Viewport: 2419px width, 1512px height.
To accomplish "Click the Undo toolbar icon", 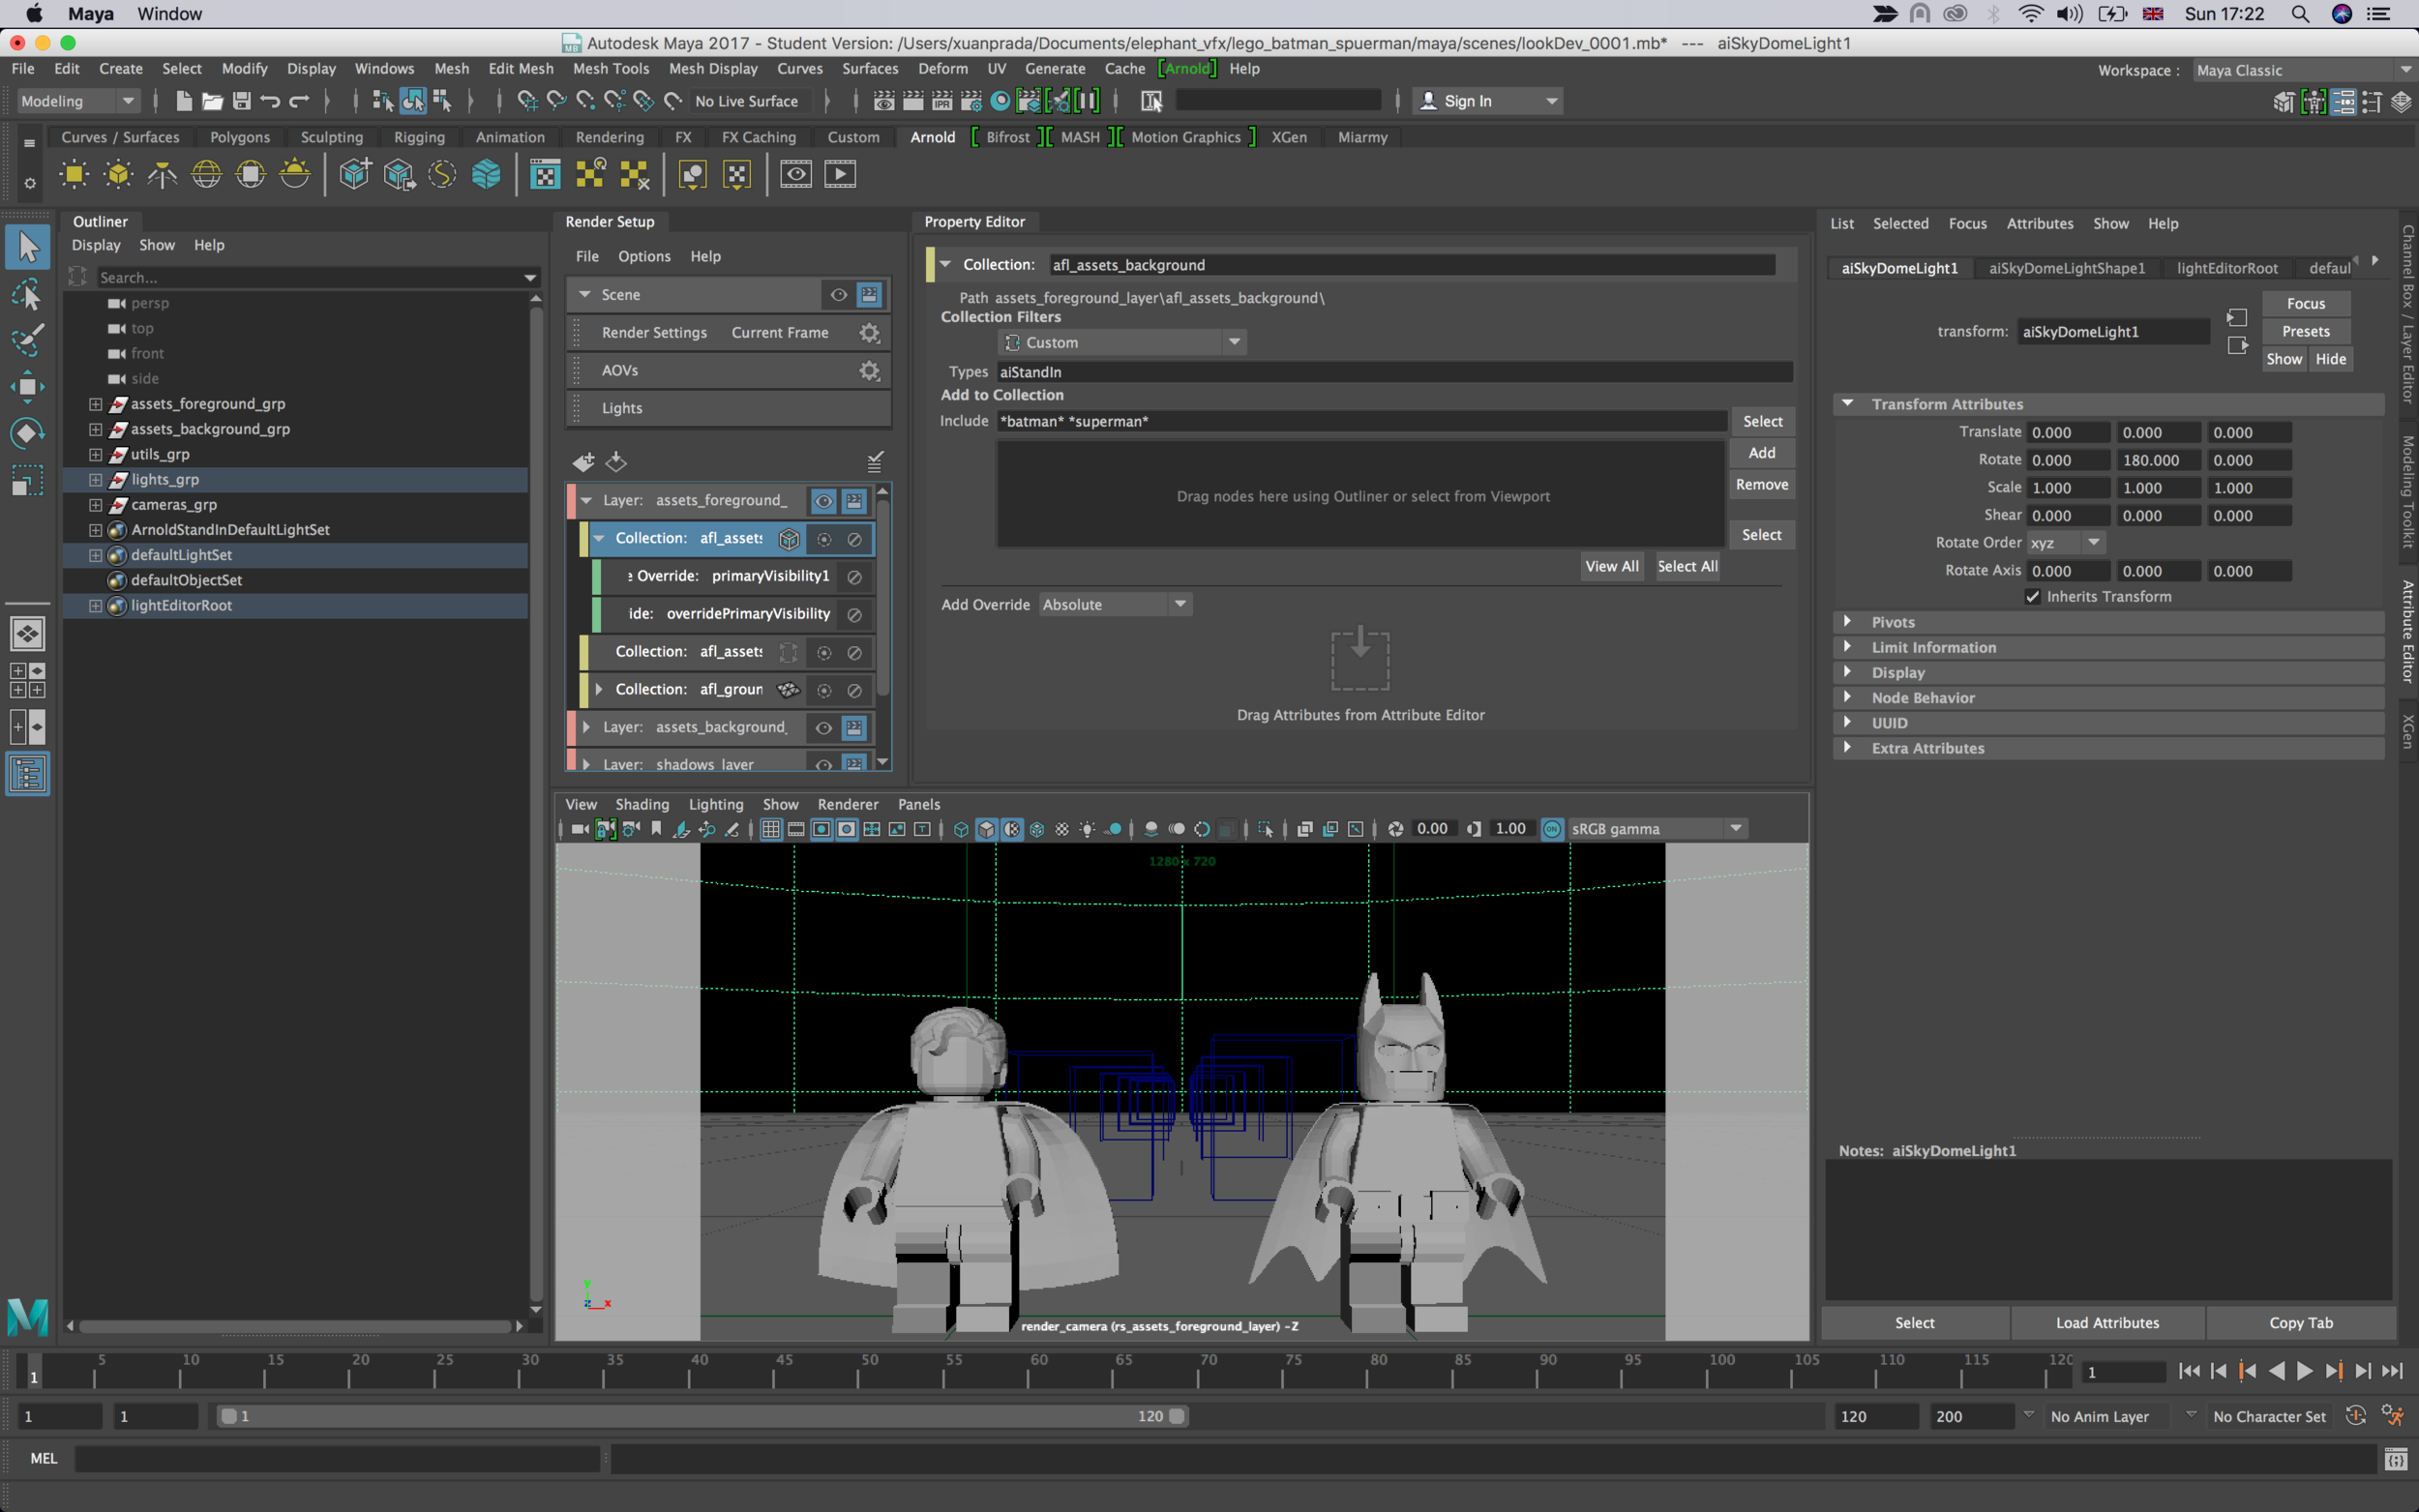I will click(270, 101).
